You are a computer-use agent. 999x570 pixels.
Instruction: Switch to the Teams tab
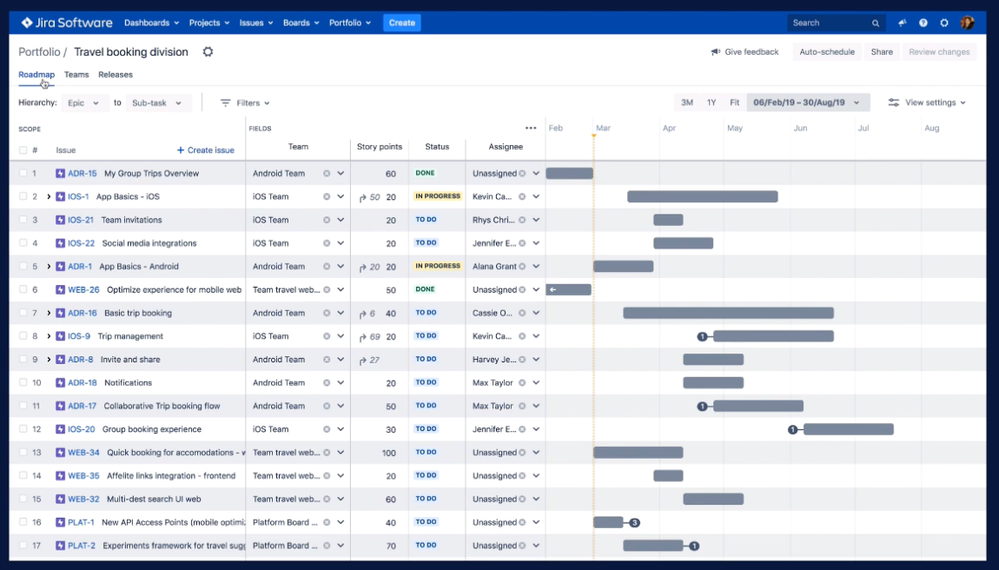click(76, 75)
